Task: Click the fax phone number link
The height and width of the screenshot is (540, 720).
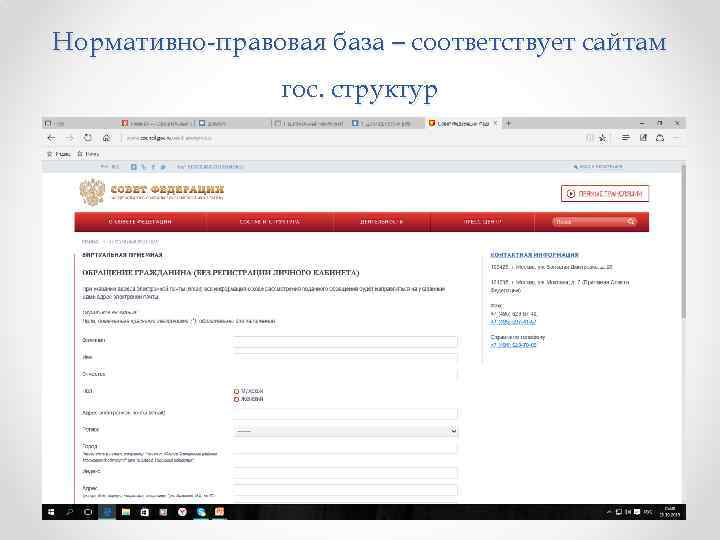Action: coord(513,322)
